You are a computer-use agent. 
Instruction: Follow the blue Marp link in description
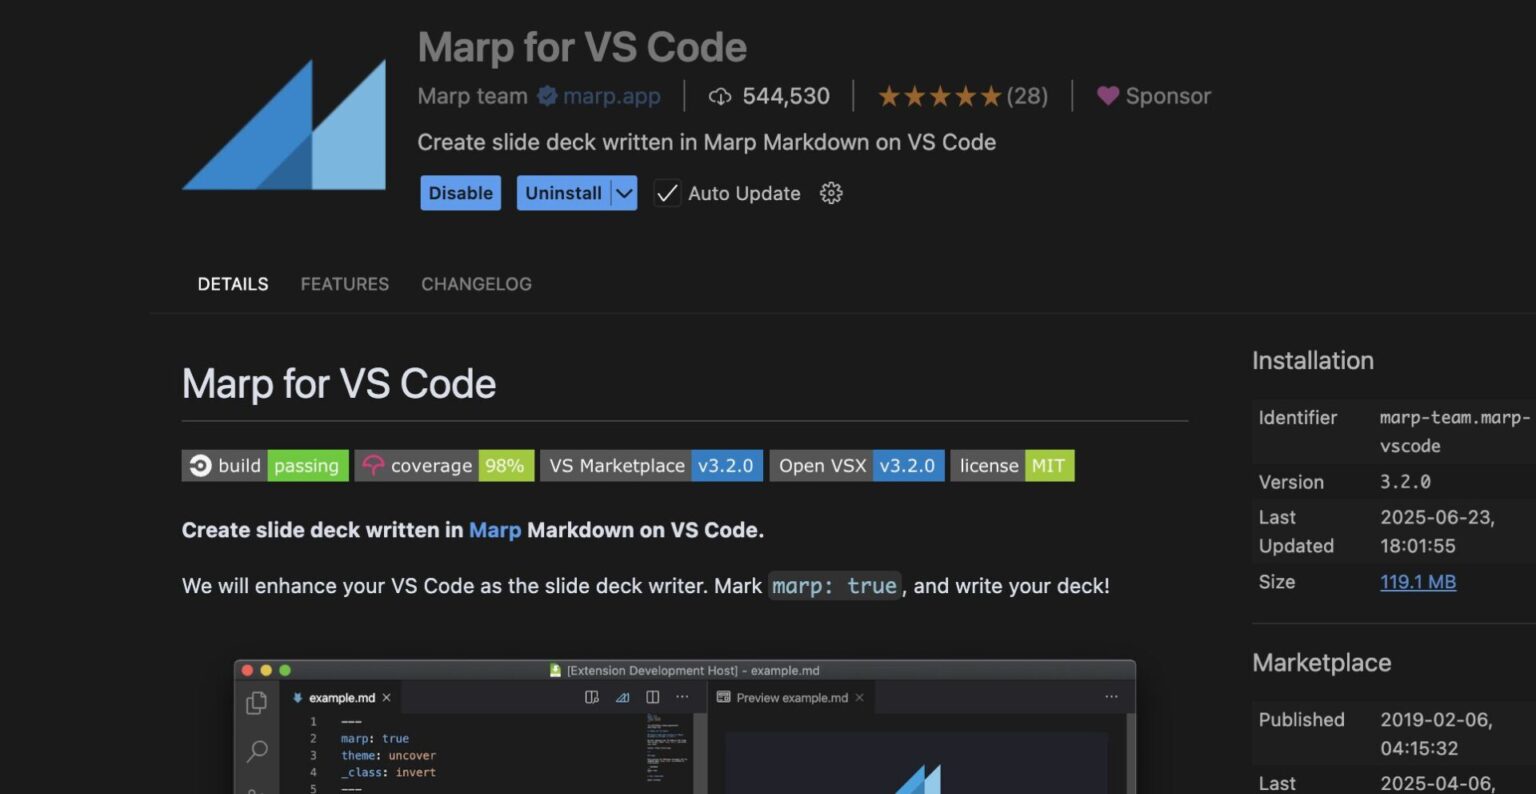(x=495, y=530)
